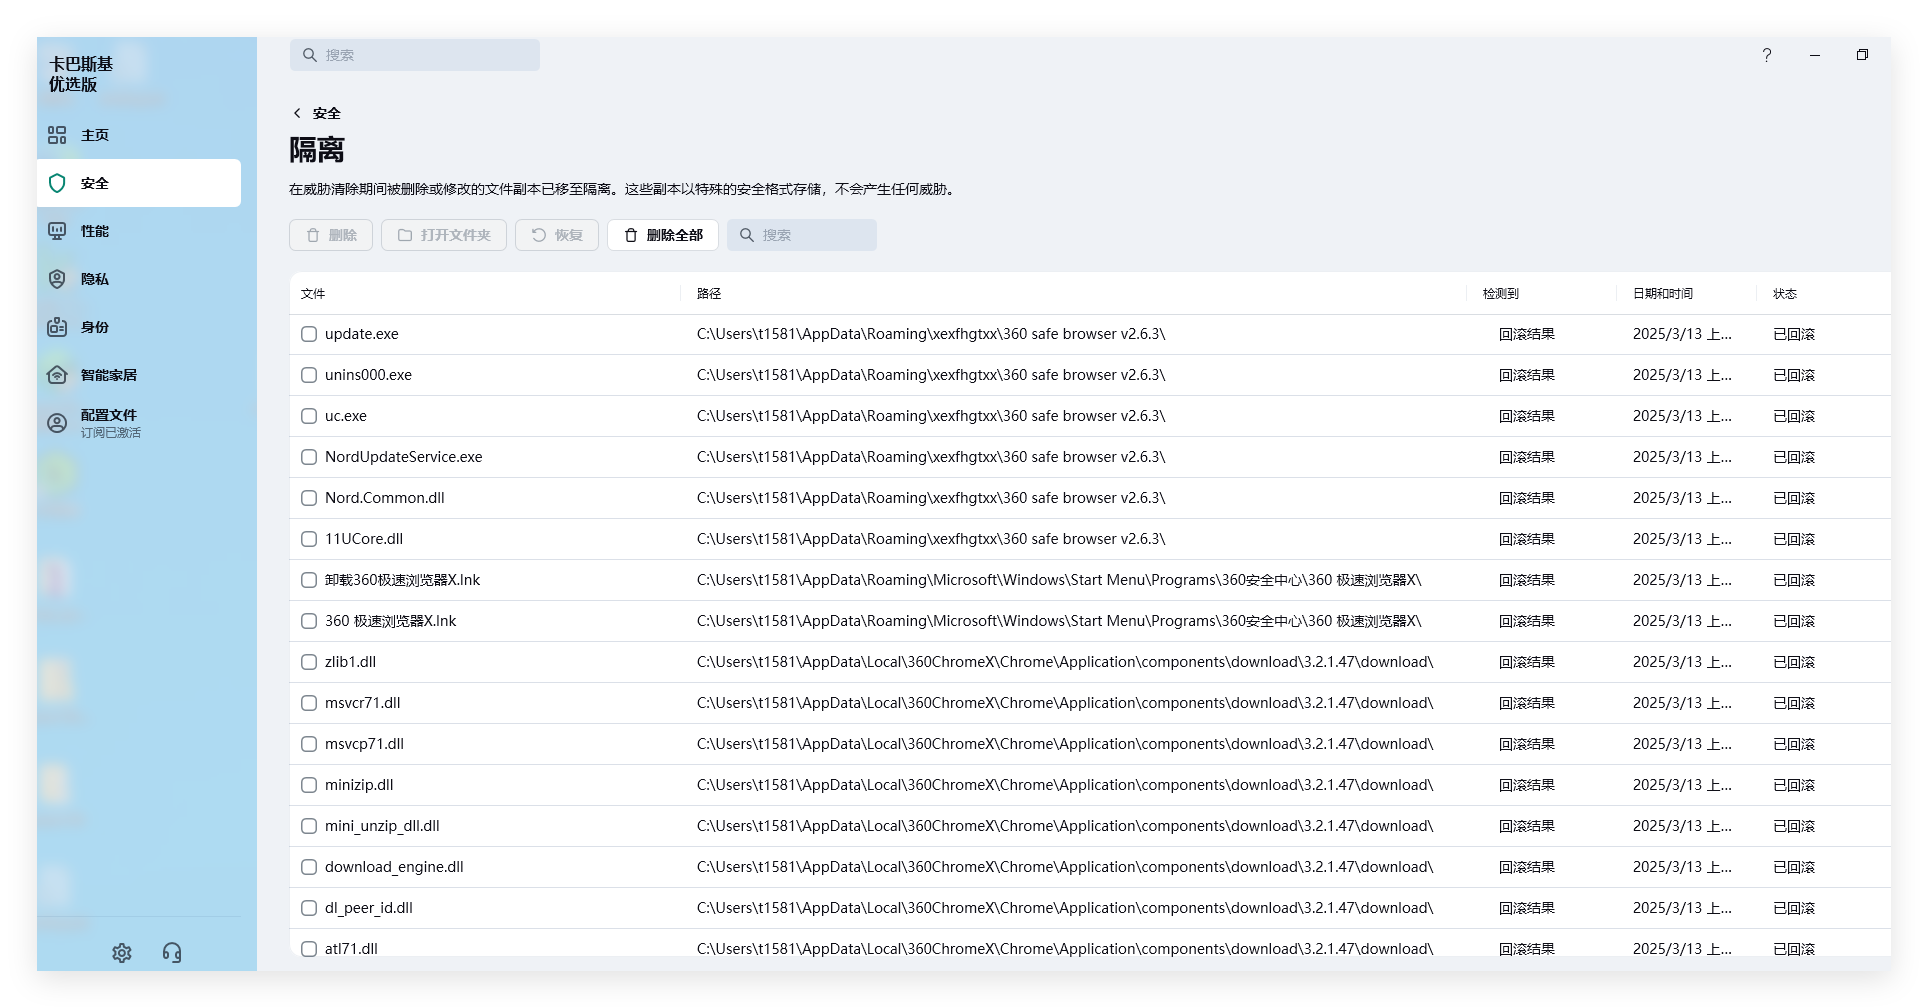This screenshot has height=1008, width=1928.
Task: Click the back chevron next to 安全
Action: click(297, 113)
